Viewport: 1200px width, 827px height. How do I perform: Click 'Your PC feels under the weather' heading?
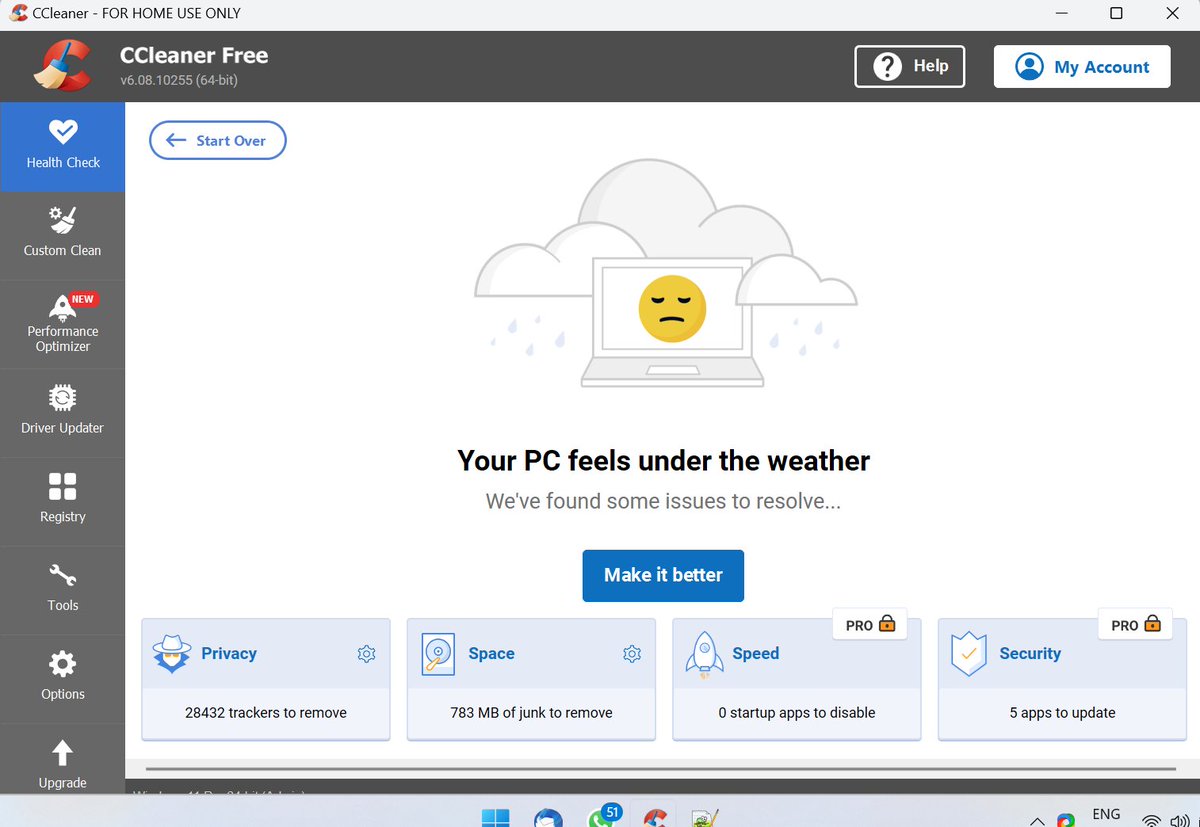(663, 461)
